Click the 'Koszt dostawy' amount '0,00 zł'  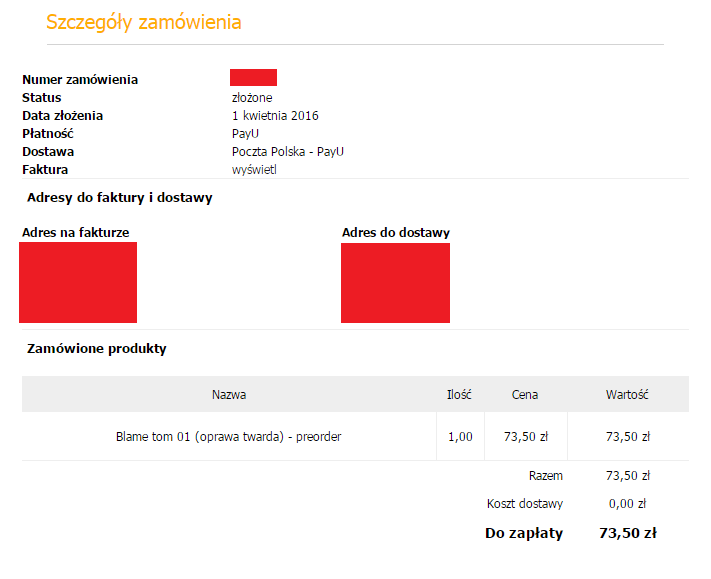pos(628,503)
